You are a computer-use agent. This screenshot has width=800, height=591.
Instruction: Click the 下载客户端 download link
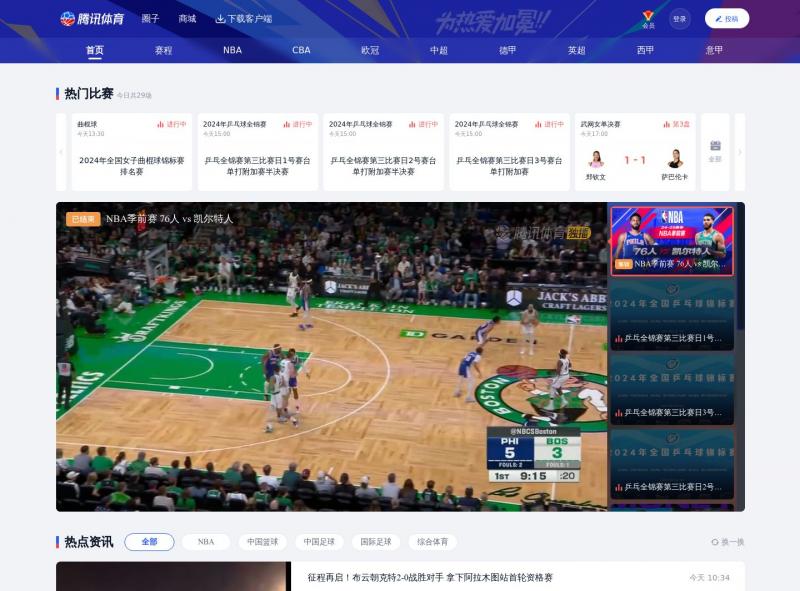pyautogui.click(x=244, y=19)
